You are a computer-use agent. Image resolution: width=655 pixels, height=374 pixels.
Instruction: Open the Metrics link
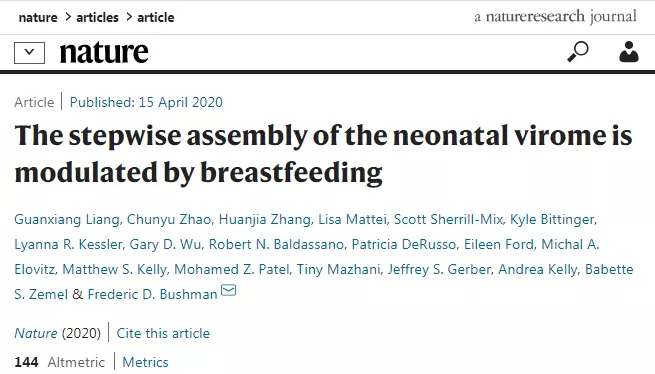[x=145, y=362]
